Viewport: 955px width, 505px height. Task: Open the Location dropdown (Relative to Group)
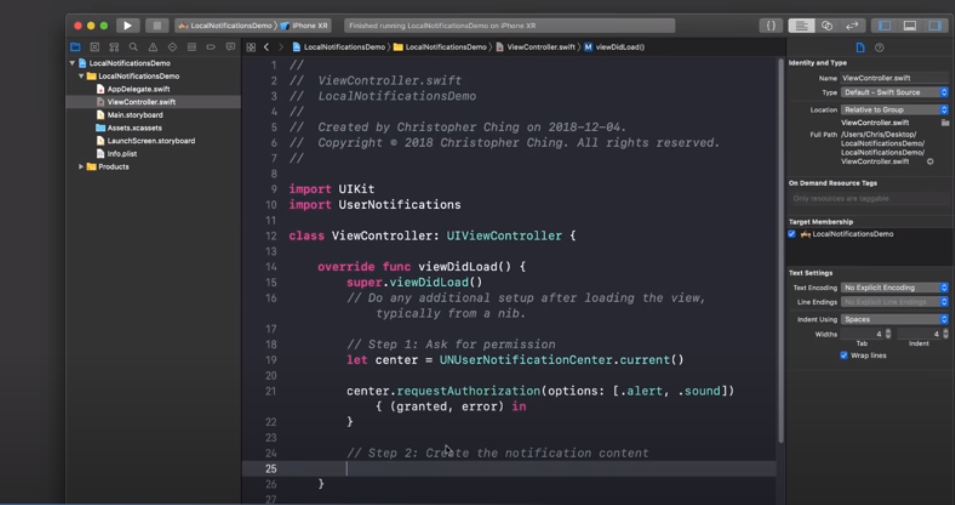pyautogui.click(x=895, y=110)
